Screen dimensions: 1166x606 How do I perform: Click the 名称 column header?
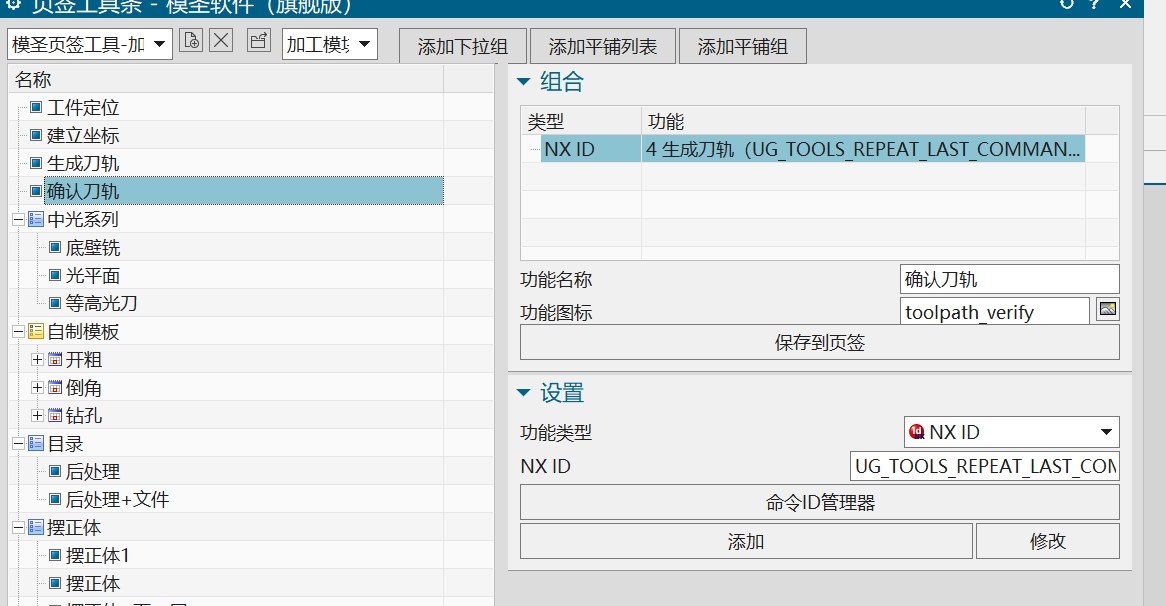click(x=226, y=80)
